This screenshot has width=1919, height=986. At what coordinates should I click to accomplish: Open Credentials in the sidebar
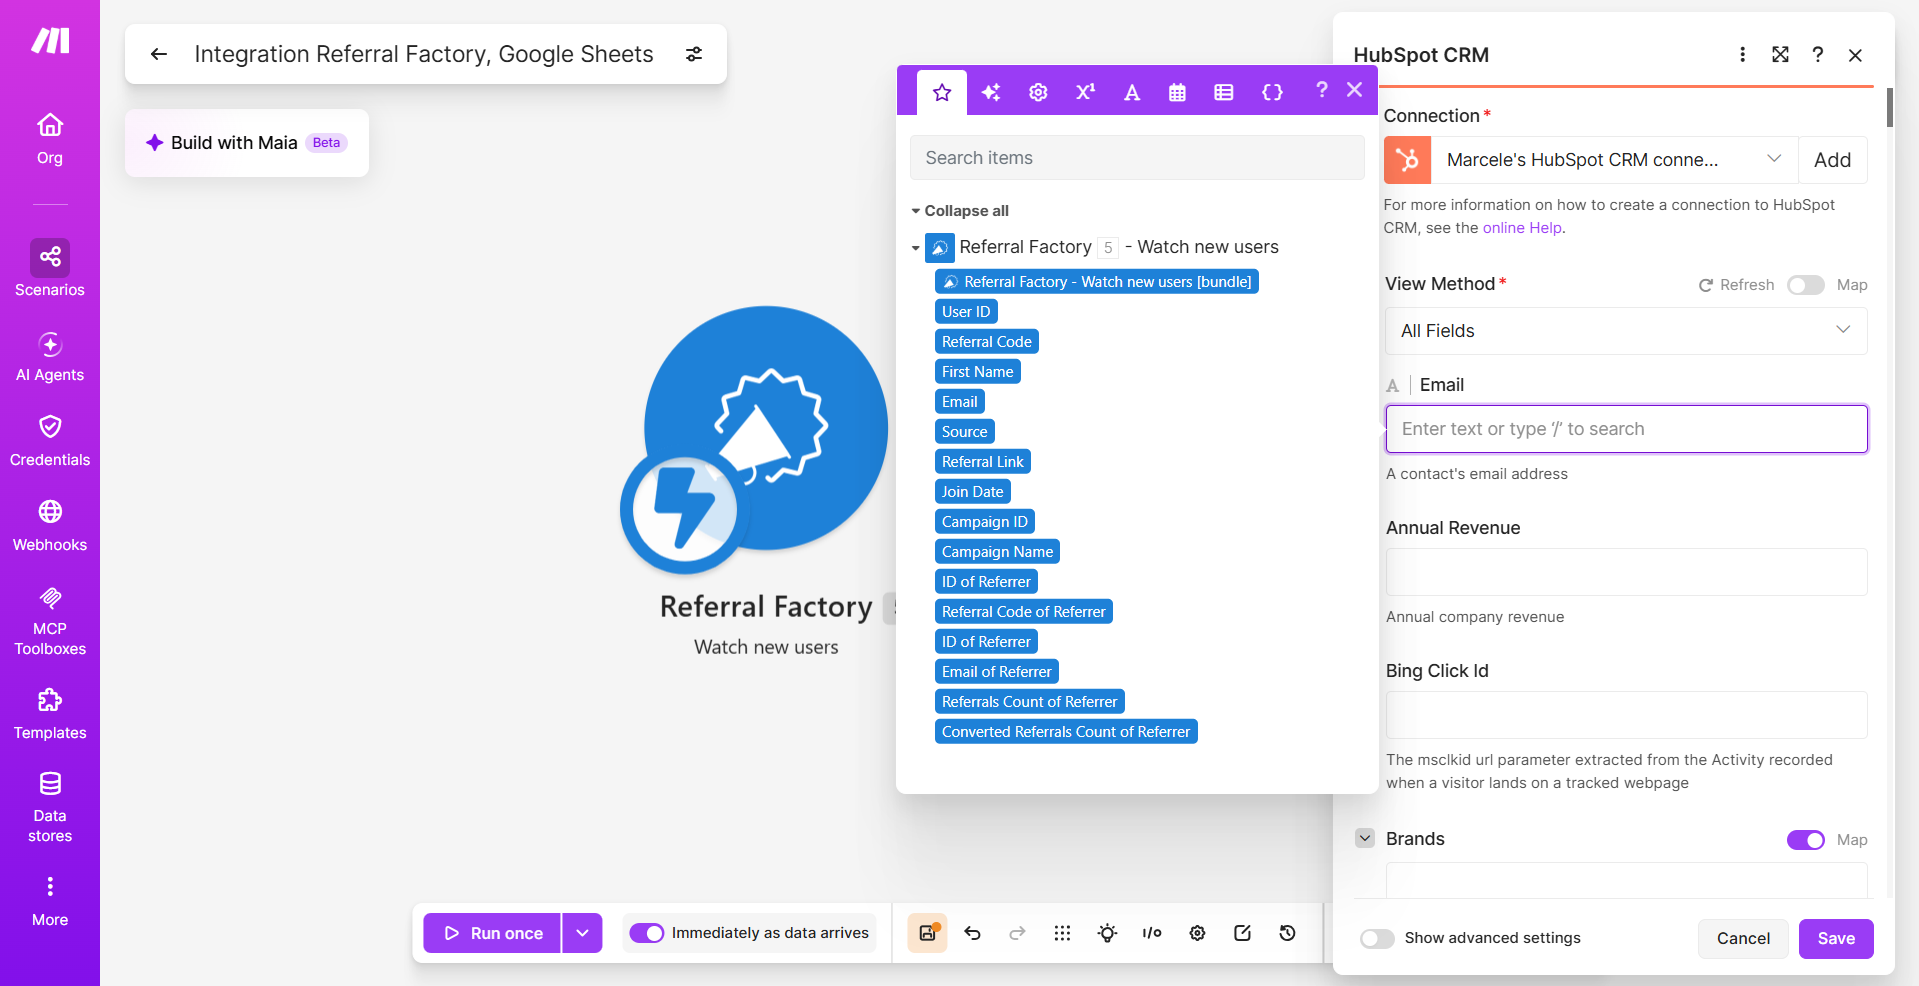coord(50,441)
